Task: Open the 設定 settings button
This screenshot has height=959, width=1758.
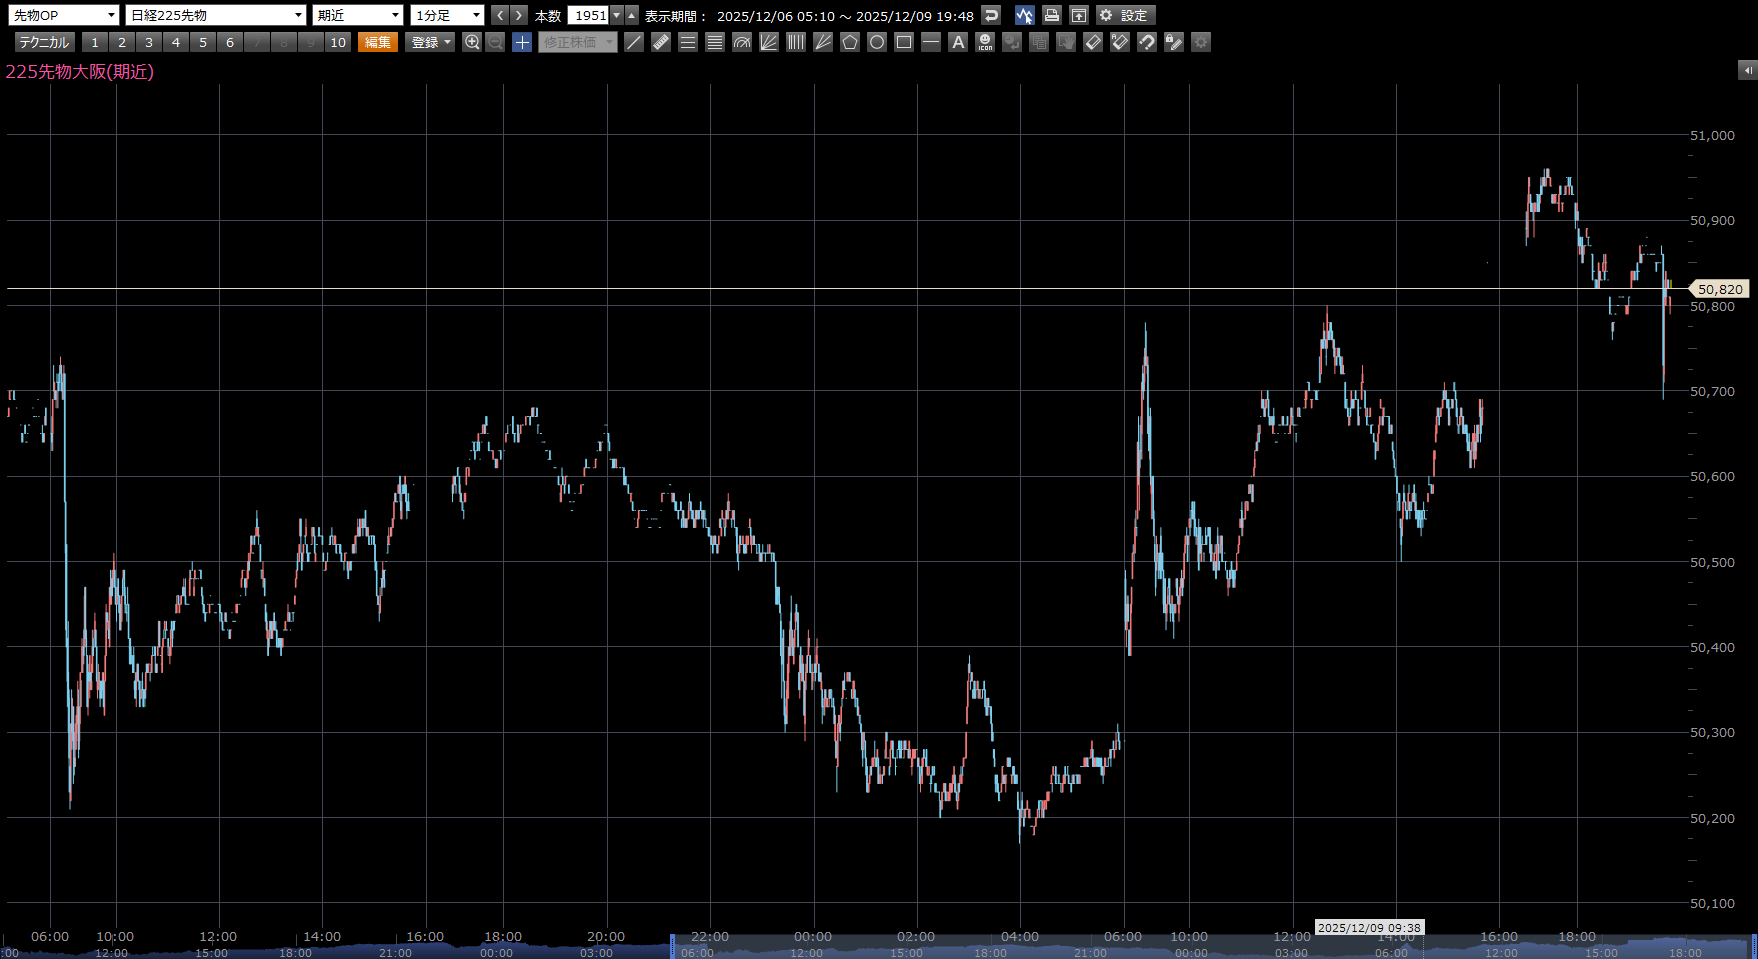Action: coord(1125,15)
